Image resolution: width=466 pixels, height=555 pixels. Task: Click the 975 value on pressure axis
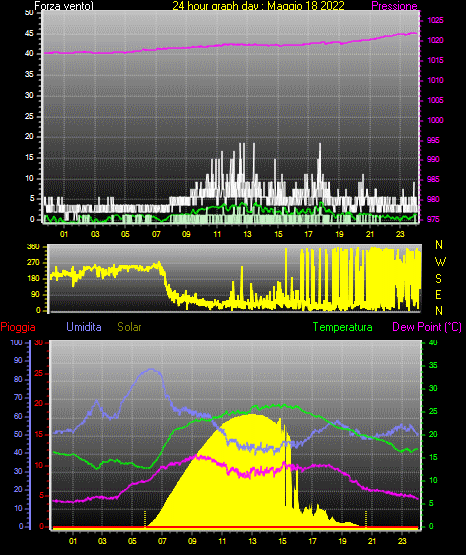[433, 219]
